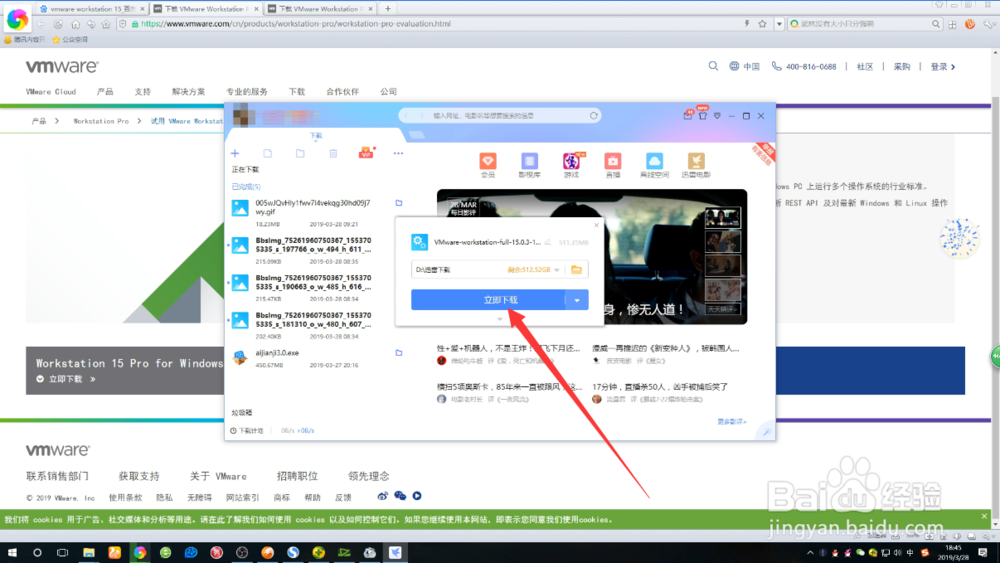Viewport: 1000px width, 563px height.
Task: Click the VMware logo in header
Action: coord(62,66)
